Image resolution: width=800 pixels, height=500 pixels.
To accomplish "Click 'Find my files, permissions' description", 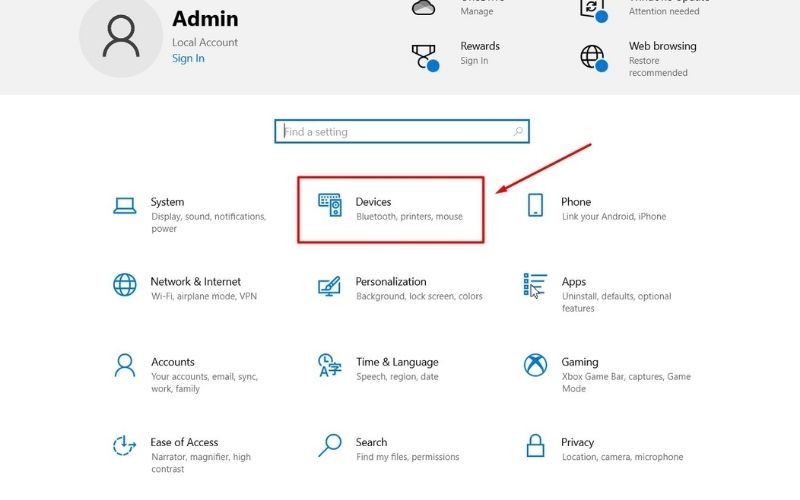I will point(408,457).
